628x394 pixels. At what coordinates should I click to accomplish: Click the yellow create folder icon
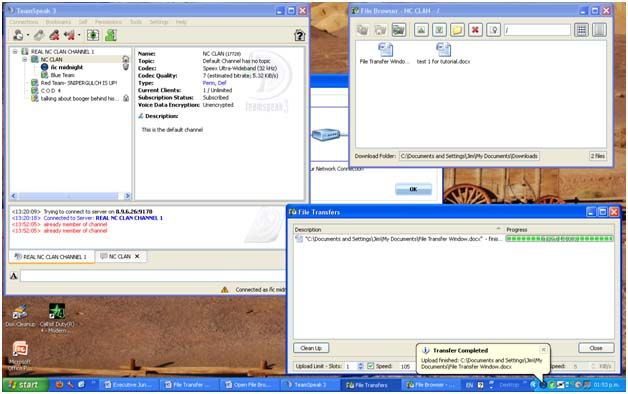pos(457,30)
